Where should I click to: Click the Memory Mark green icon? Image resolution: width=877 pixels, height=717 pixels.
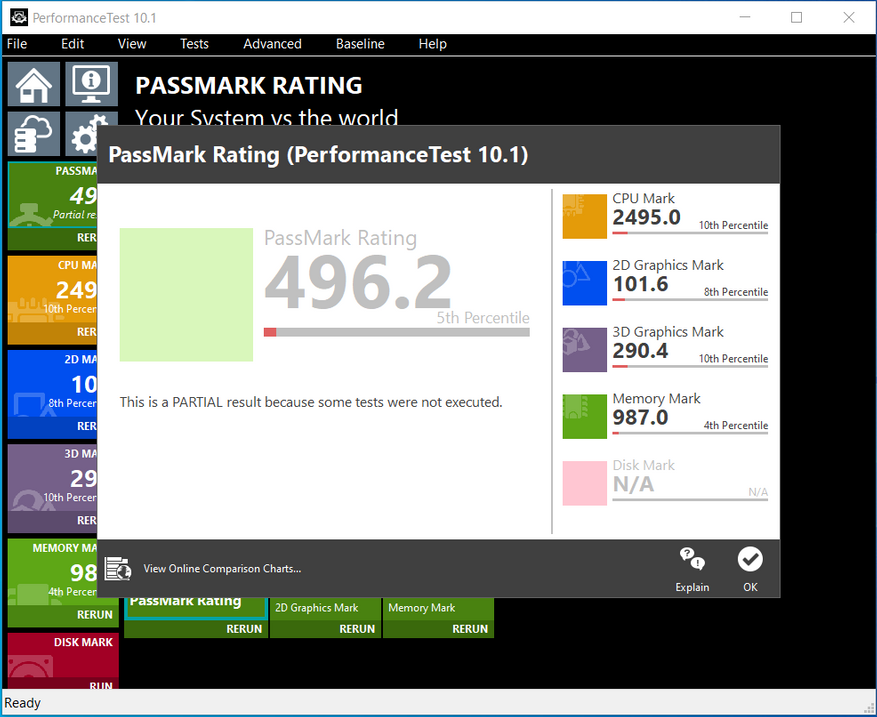[584, 417]
